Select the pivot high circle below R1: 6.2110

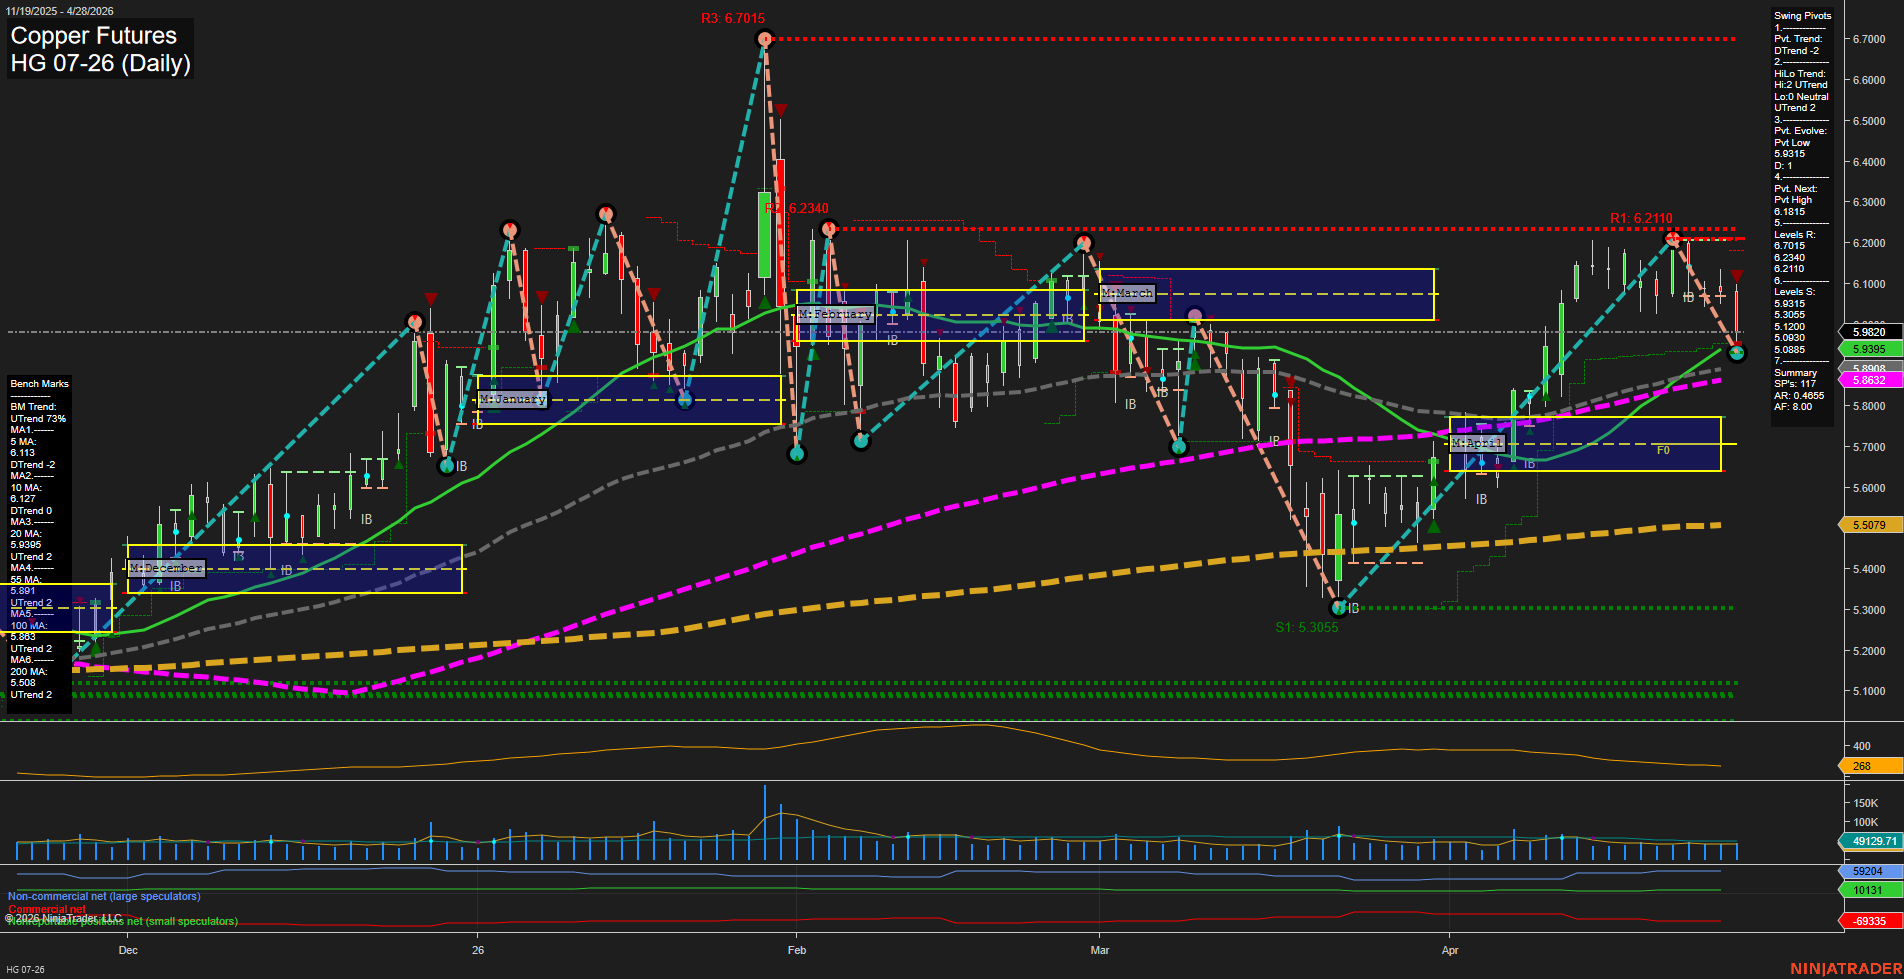click(x=1672, y=239)
